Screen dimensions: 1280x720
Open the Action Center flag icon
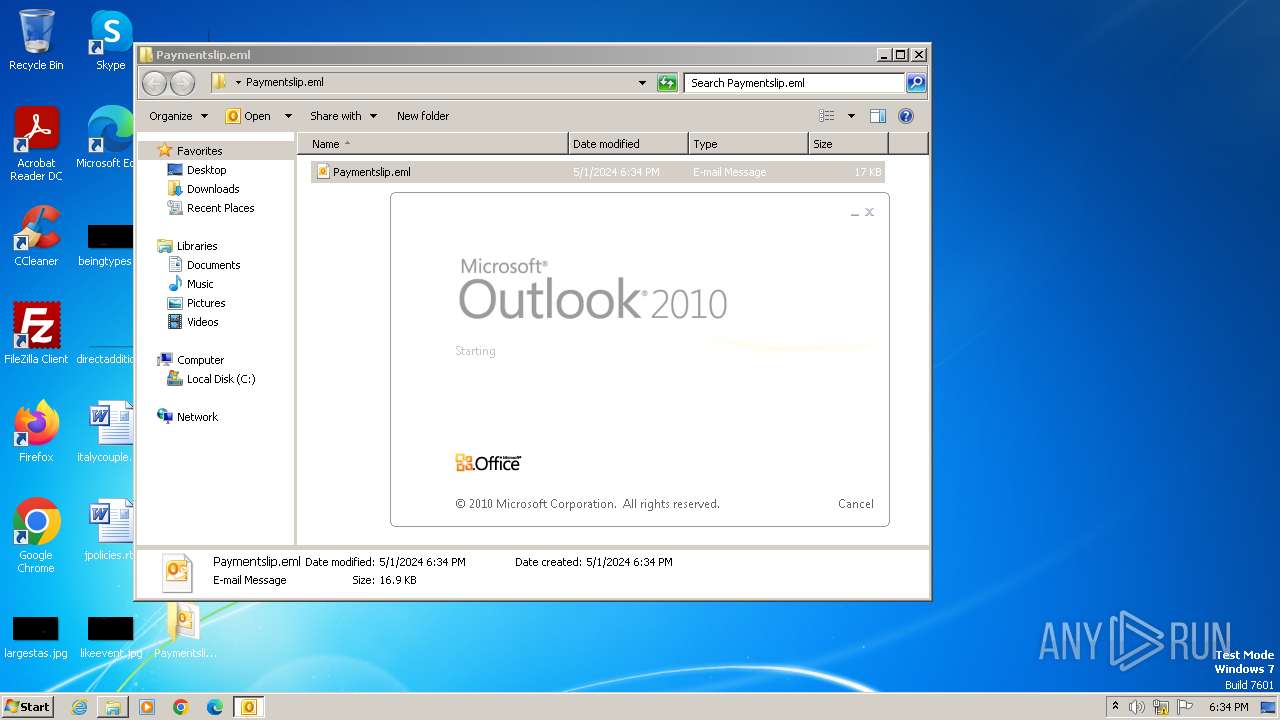pos(1184,707)
